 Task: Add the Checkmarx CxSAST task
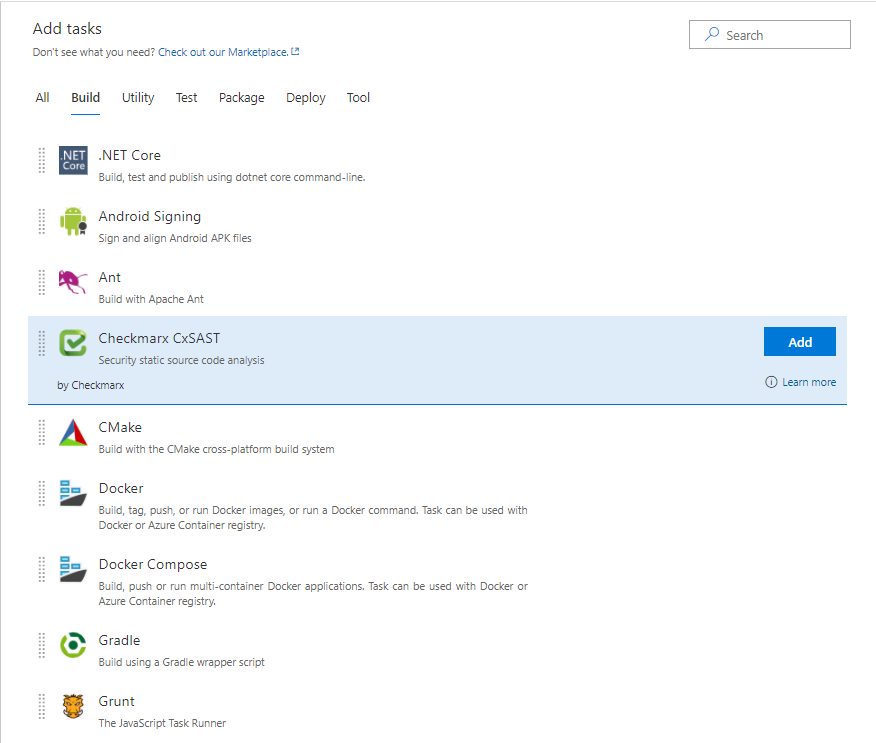click(x=799, y=342)
